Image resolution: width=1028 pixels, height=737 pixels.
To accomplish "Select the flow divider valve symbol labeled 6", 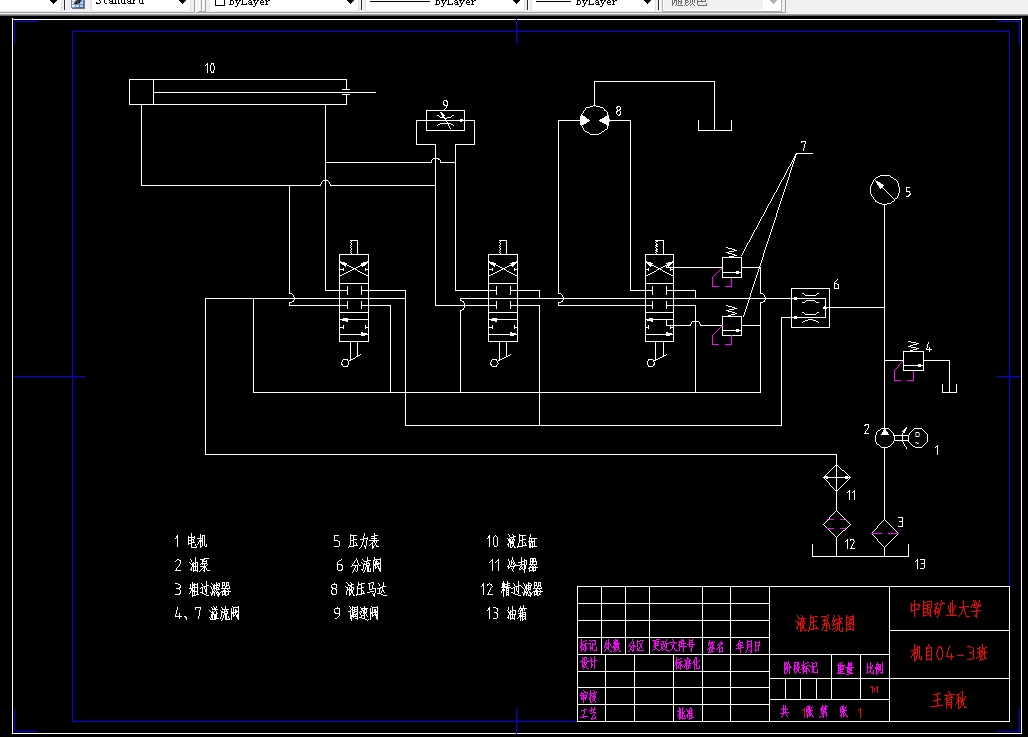I will click(x=810, y=308).
